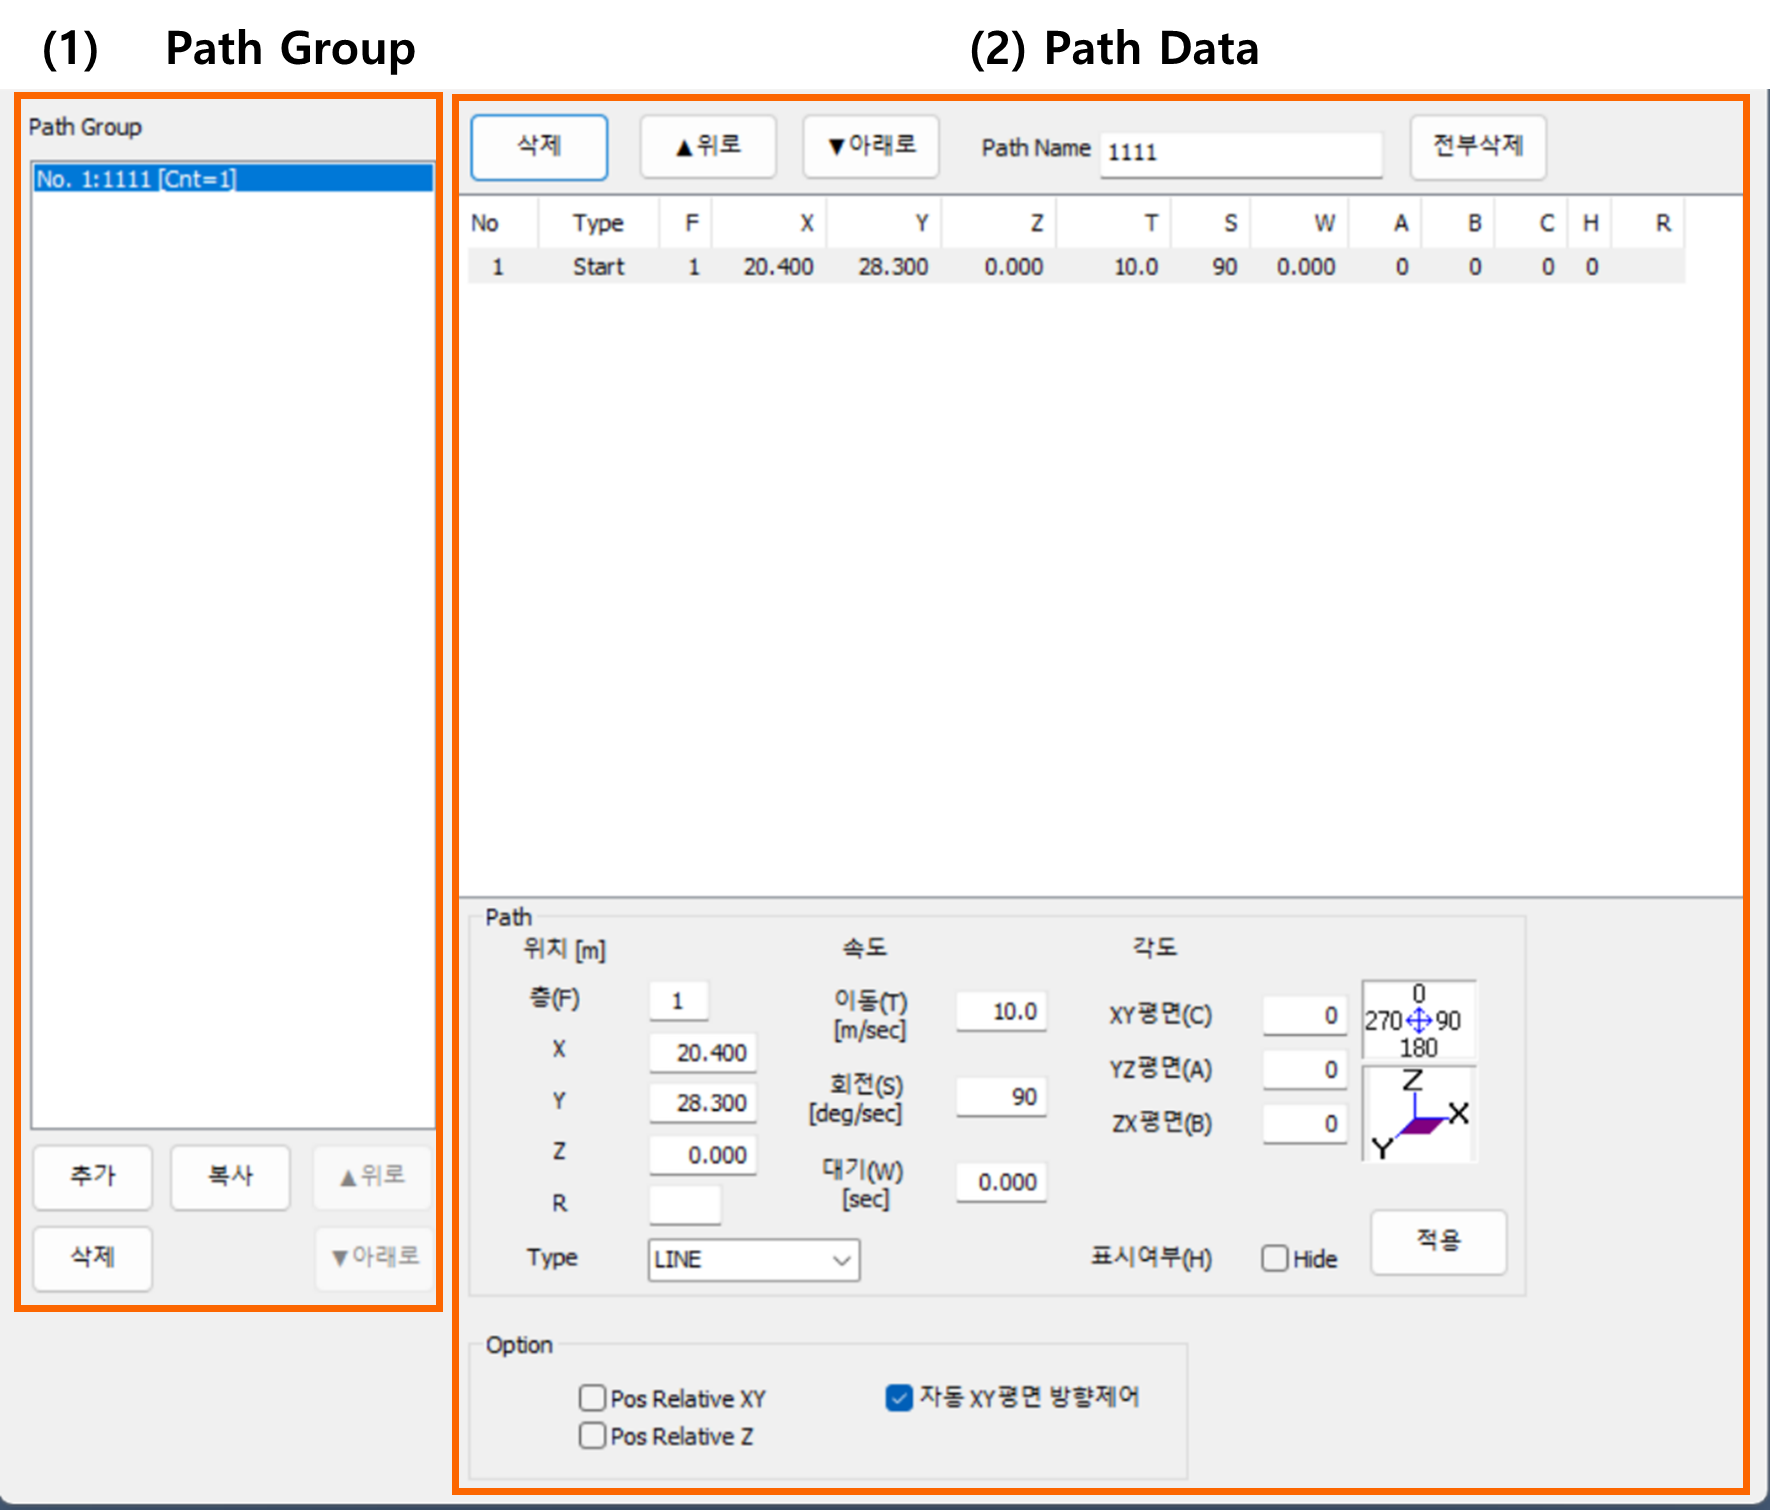Click the XYZ axis orientation icon
The width and height of the screenshot is (1770, 1510).
1419,1114
